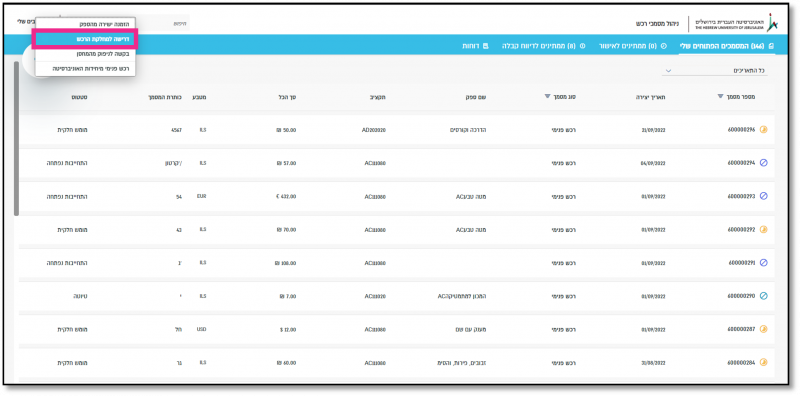Open the 'דוחות' reports tab
This screenshot has width=800, height=396.
tap(475, 46)
